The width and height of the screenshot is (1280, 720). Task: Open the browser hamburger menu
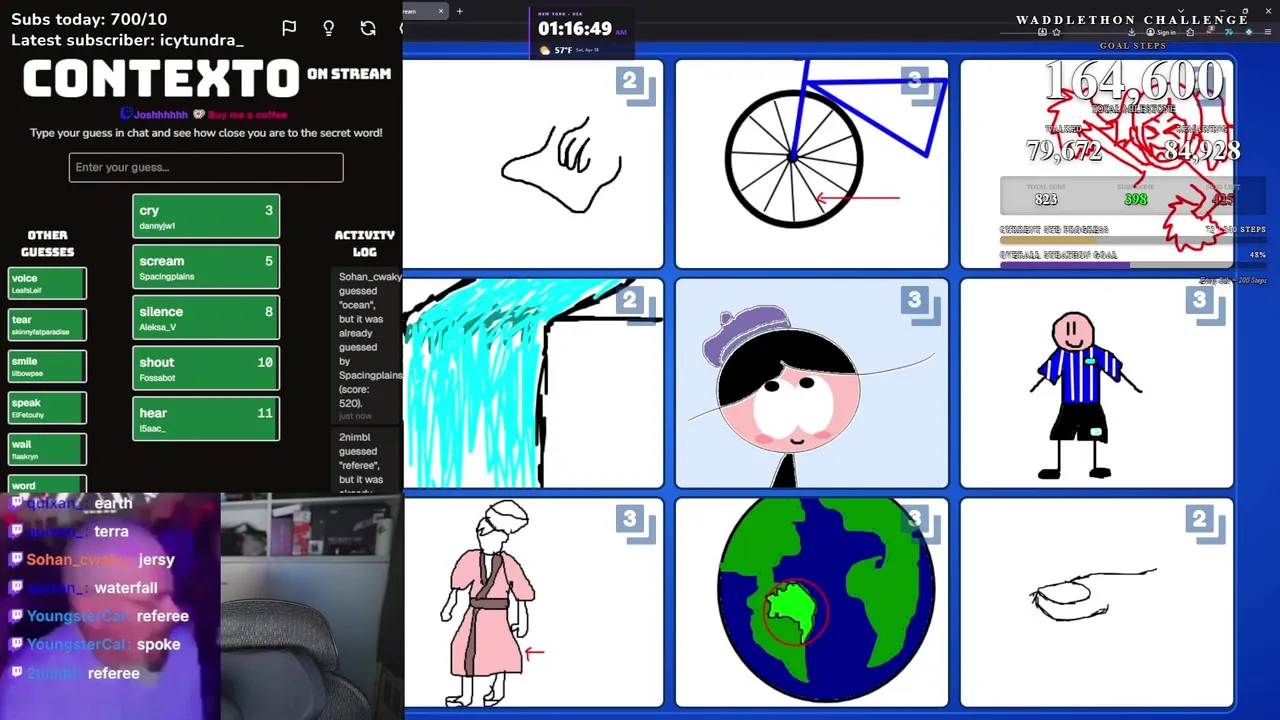(x=1268, y=32)
